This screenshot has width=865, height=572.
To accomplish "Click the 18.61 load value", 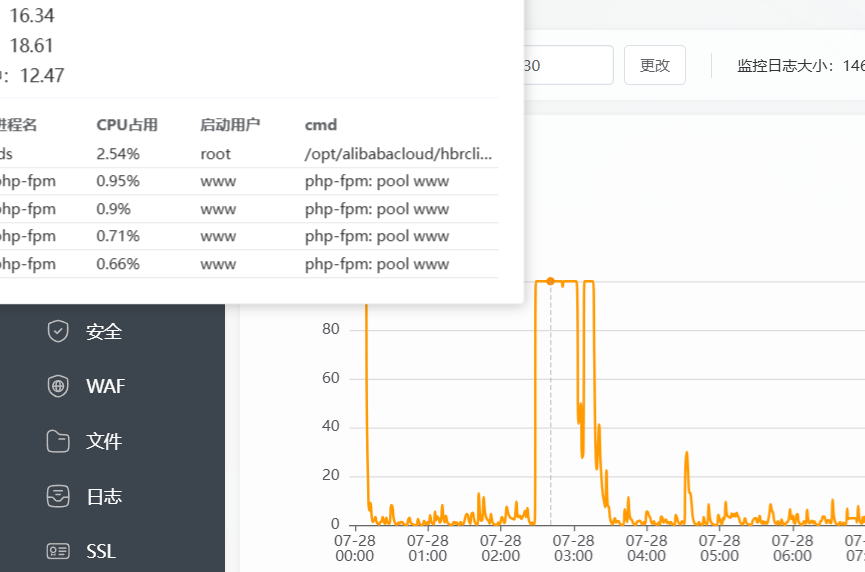I will [31, 45].
